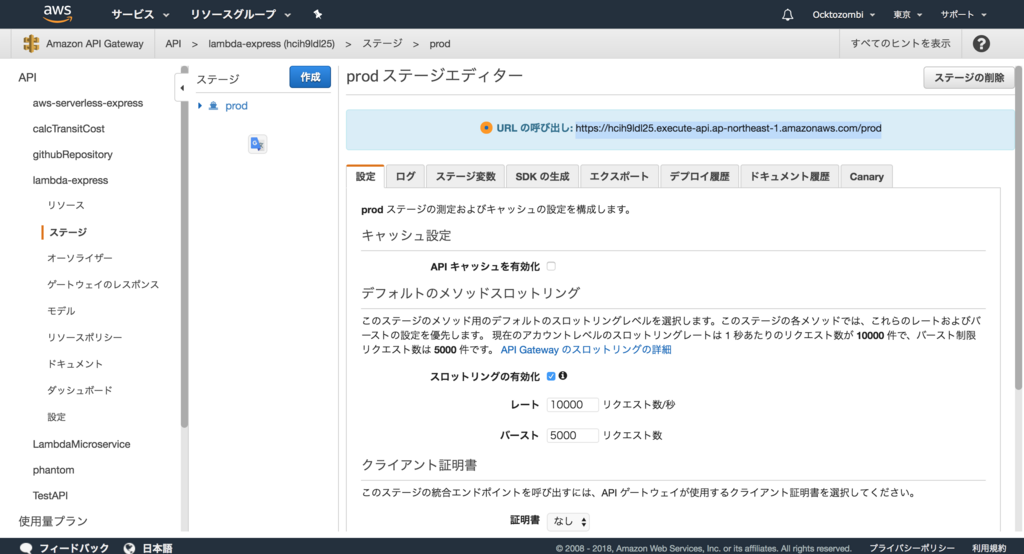This screenshot has width=1024, height=554.
Task: Open the サポート dropdown
Action: [x=963, y=14]
